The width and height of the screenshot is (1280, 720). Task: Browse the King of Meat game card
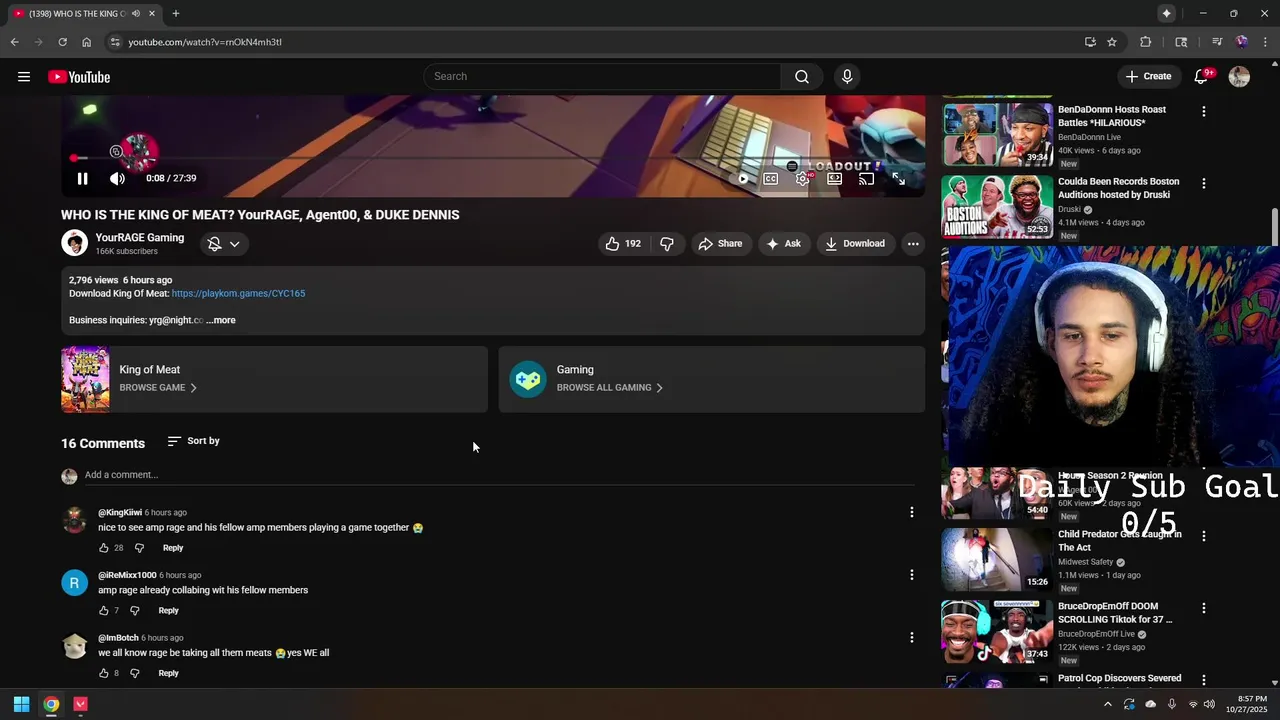pyautogui.click(x=274, y=380)
